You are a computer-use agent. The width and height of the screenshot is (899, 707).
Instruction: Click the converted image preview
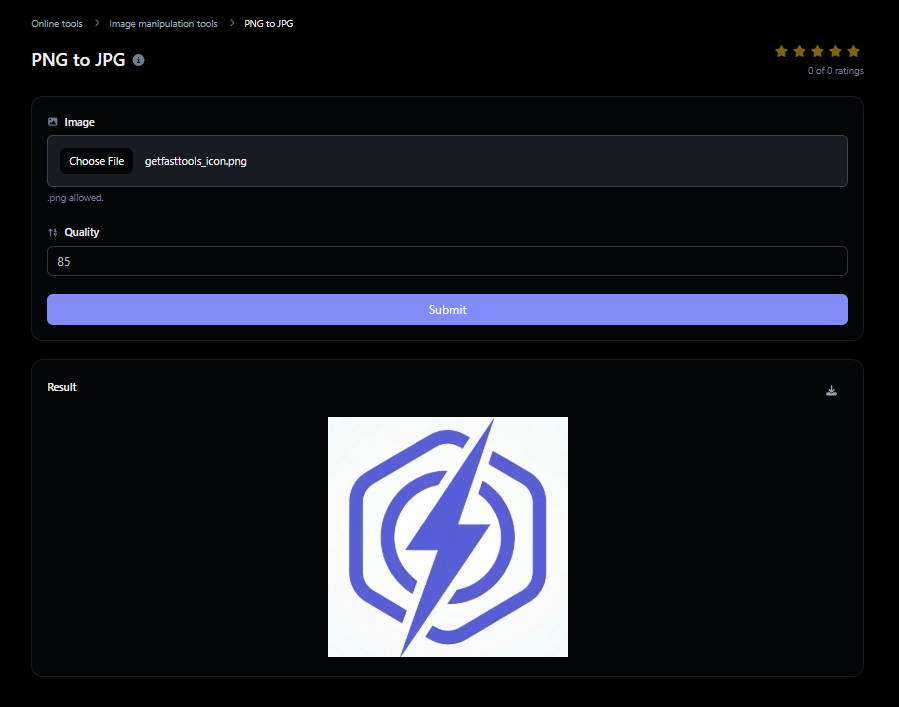pos(447,537)
